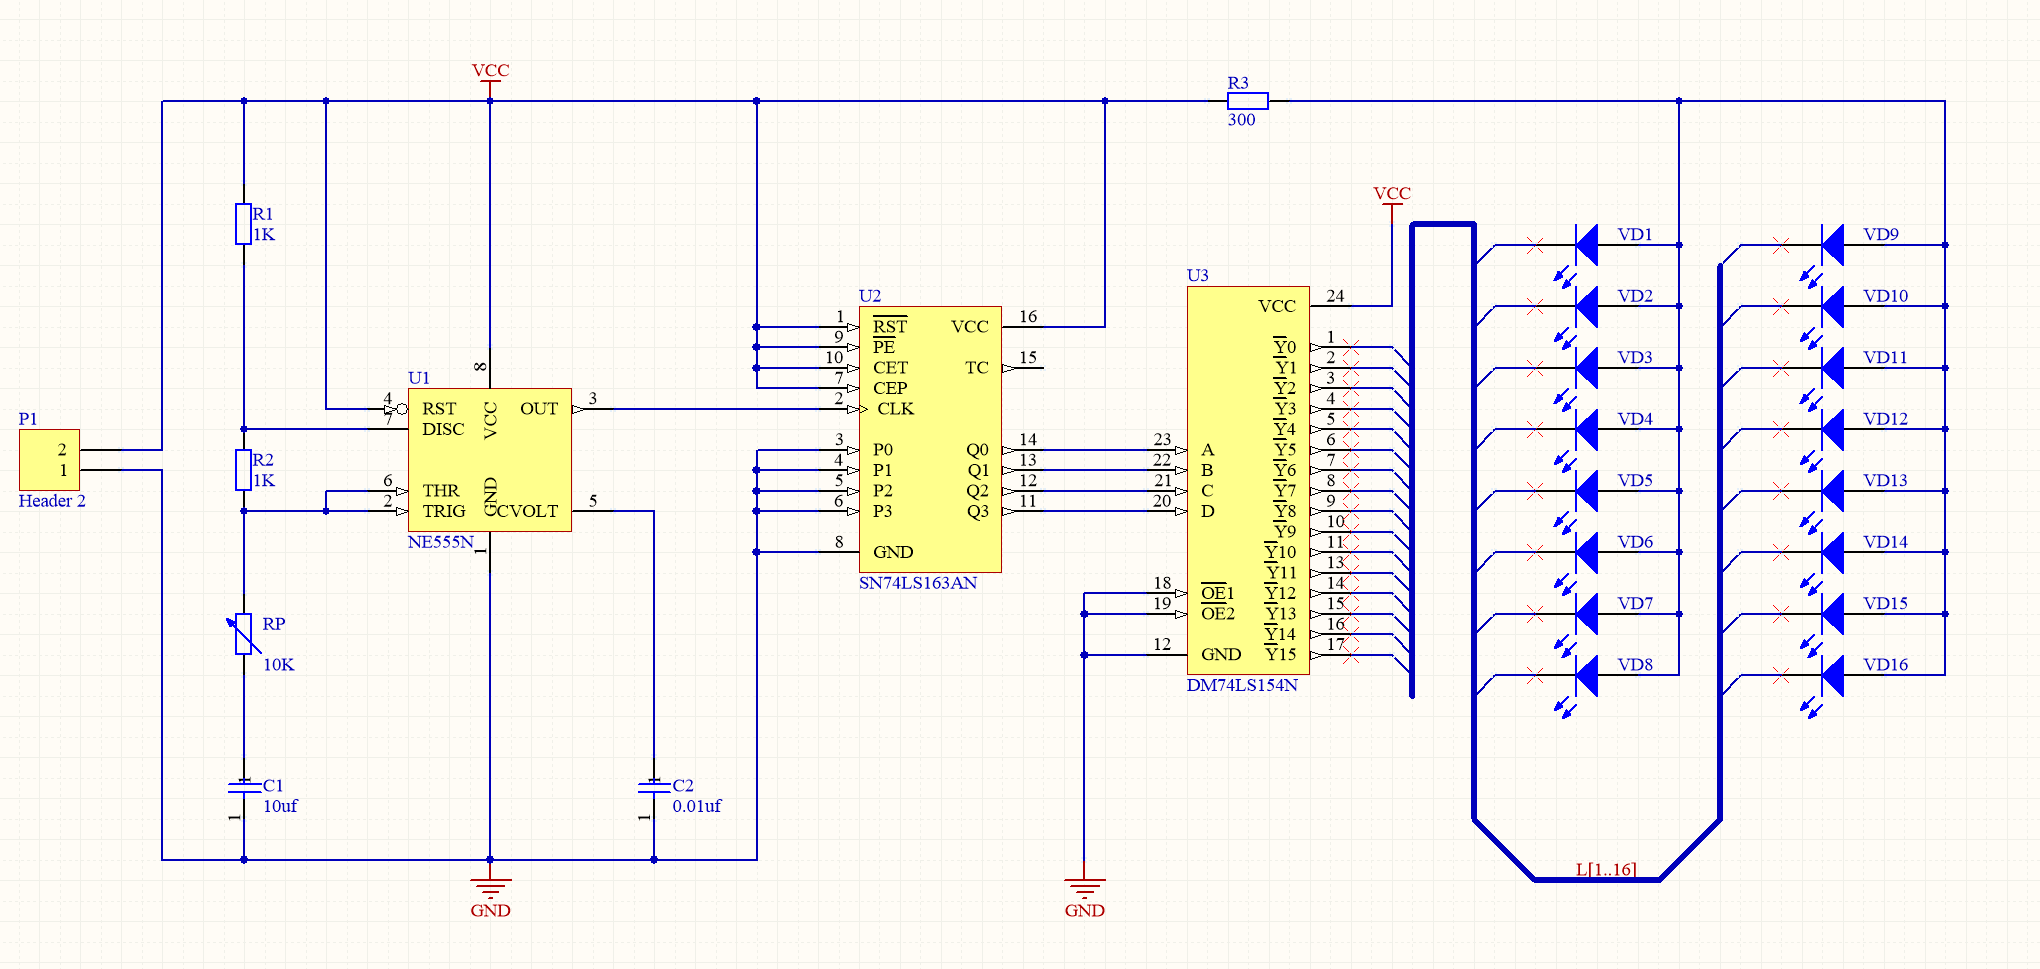The image size is (2040, 969).
Task: Select the DM74LS154N decoder symbol U3
Action: (x=1248, y=480)
